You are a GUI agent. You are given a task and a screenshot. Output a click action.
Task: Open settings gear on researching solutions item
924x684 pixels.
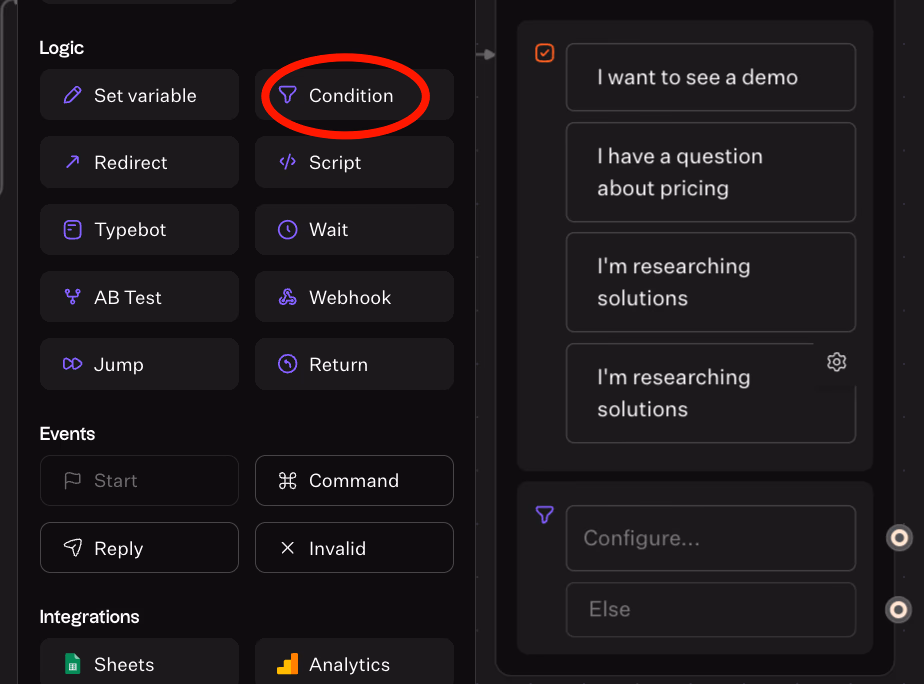tap(837, 362)
